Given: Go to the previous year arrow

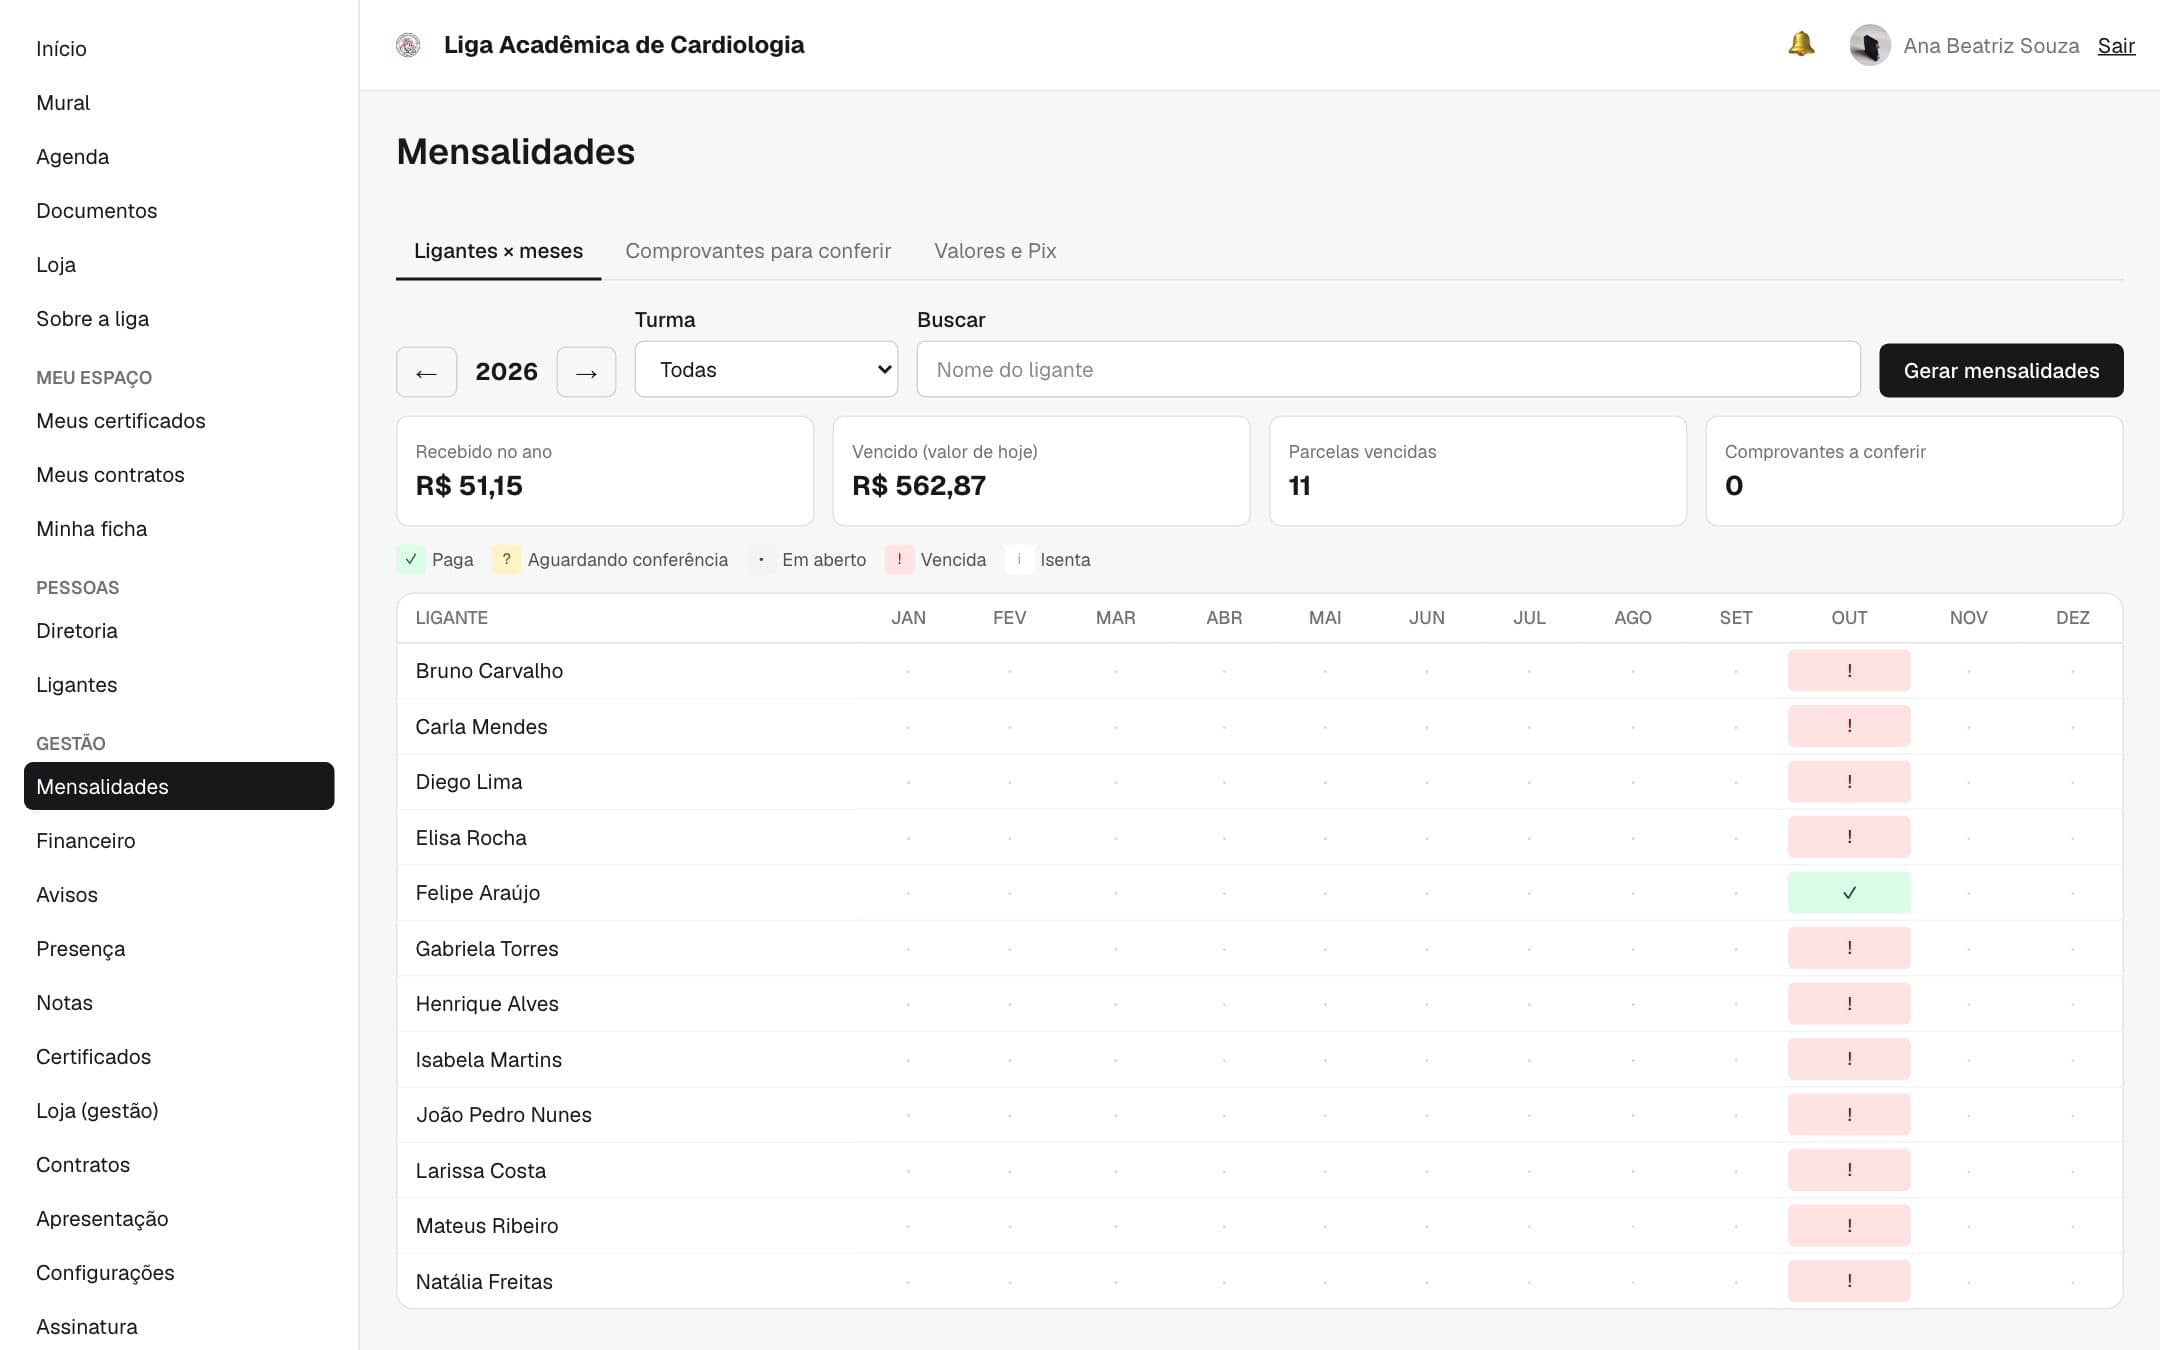Looking at the screenshot, I should 427,372.
